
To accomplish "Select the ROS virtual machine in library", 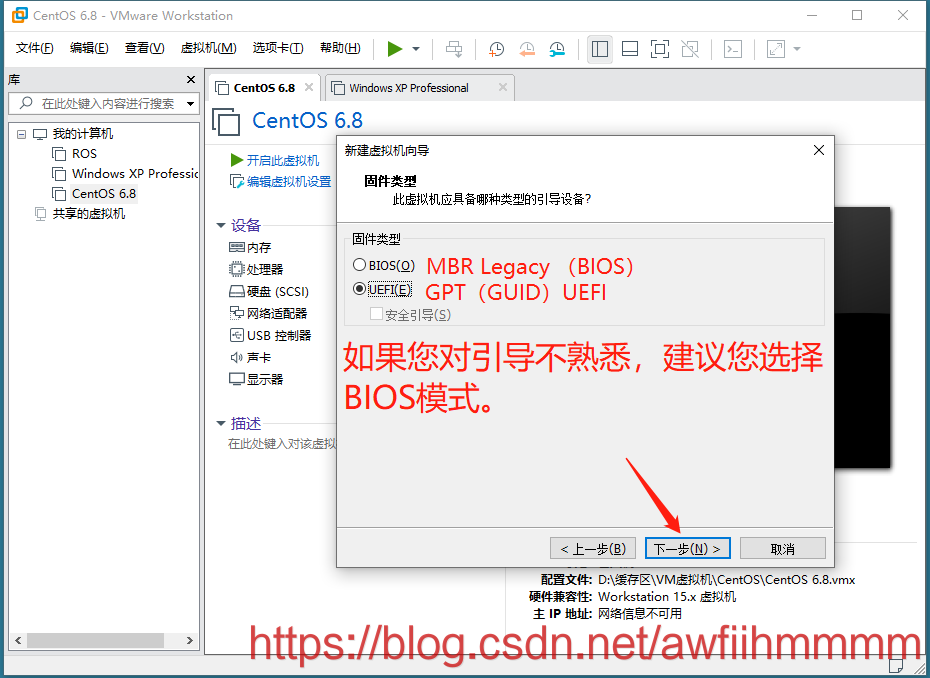I will [x=84, y=154].
